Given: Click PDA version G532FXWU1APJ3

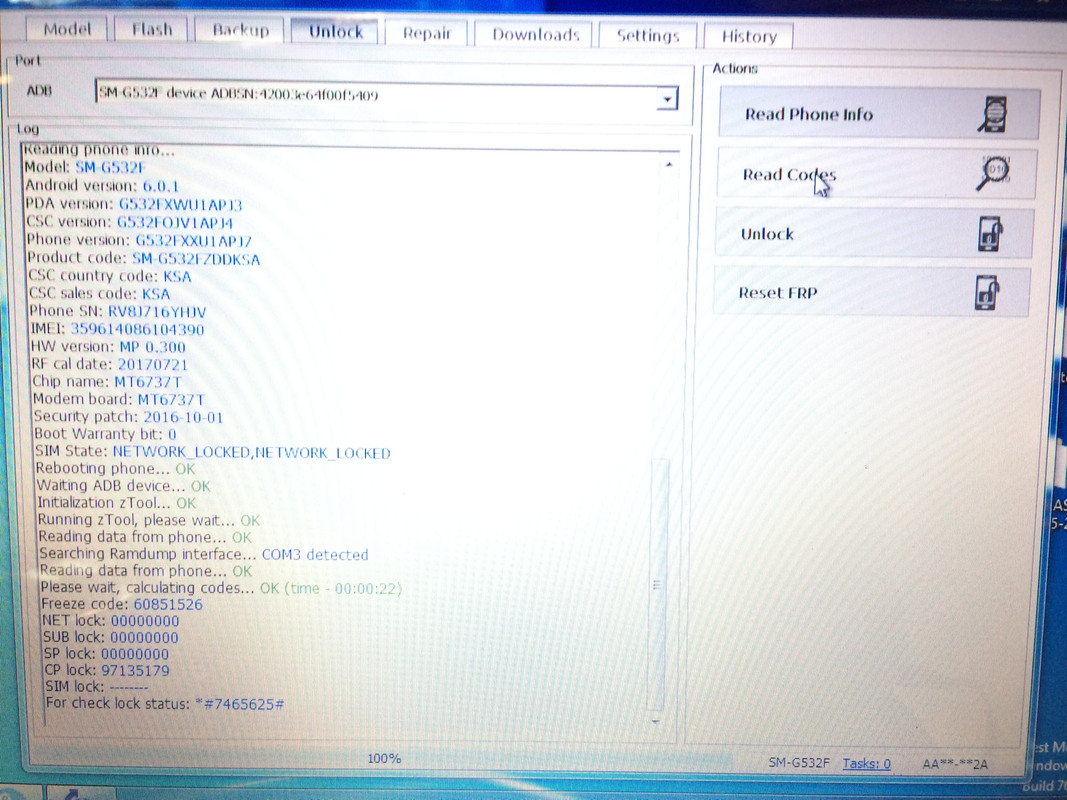Looking at the screenshot, I should pos(180,204).
